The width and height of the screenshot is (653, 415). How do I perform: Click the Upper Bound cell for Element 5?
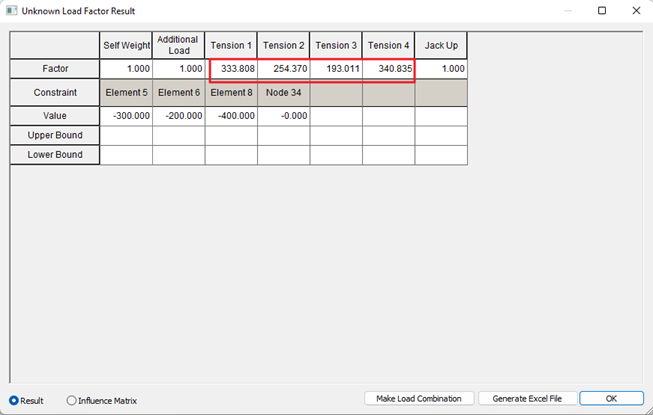pos(126,135)
